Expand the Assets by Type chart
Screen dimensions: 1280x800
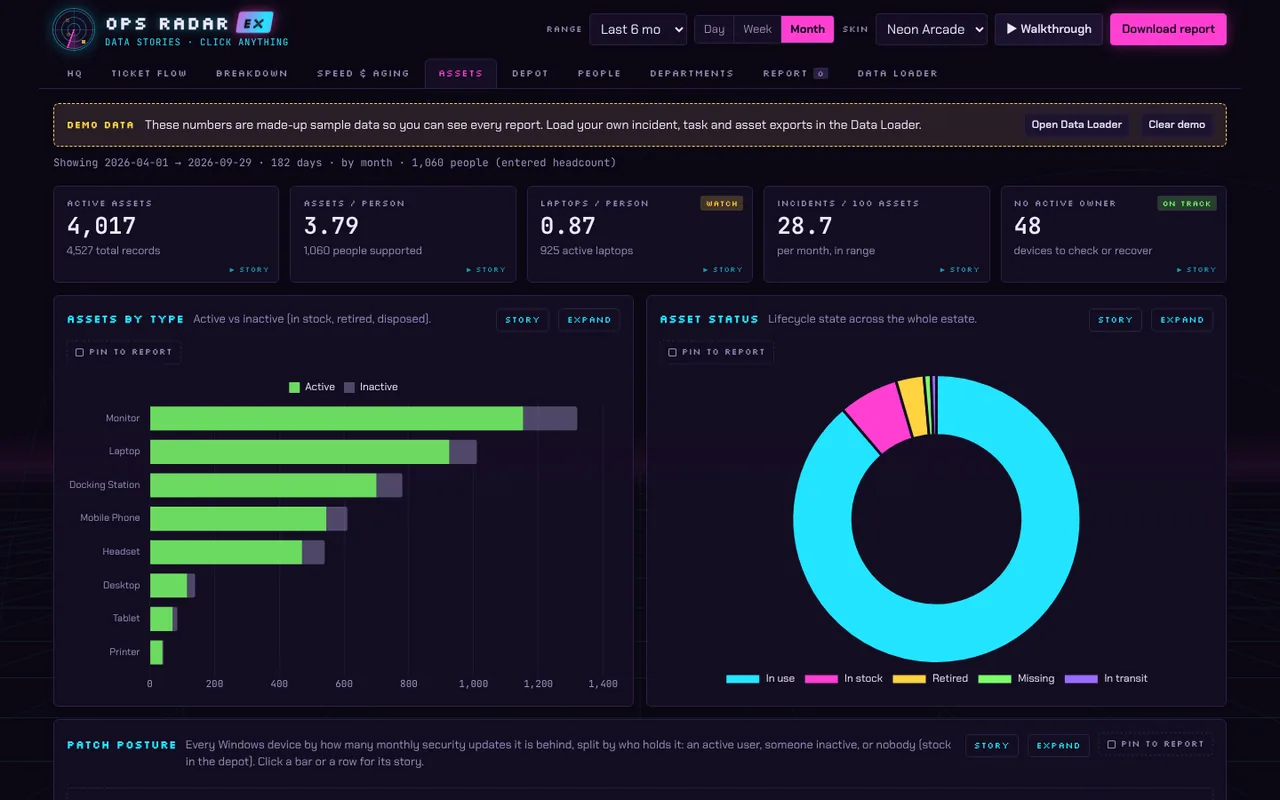point(589,320)
